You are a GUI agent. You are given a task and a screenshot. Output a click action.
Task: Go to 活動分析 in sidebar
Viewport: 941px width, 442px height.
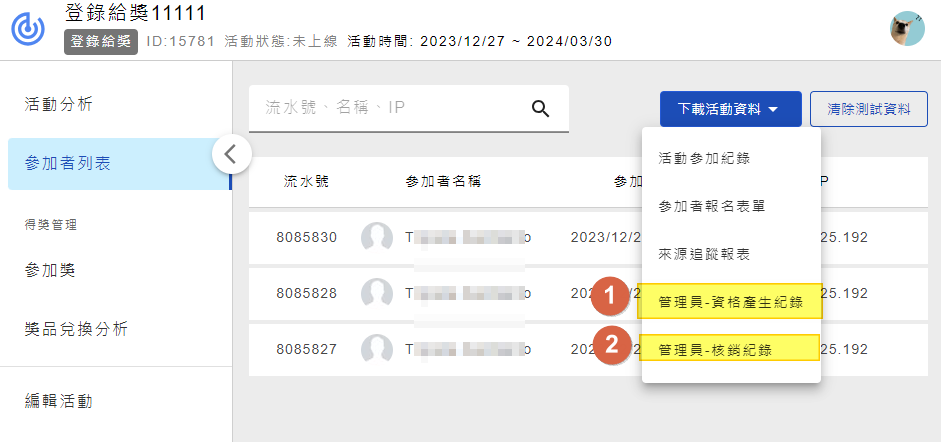pos(59,104)
